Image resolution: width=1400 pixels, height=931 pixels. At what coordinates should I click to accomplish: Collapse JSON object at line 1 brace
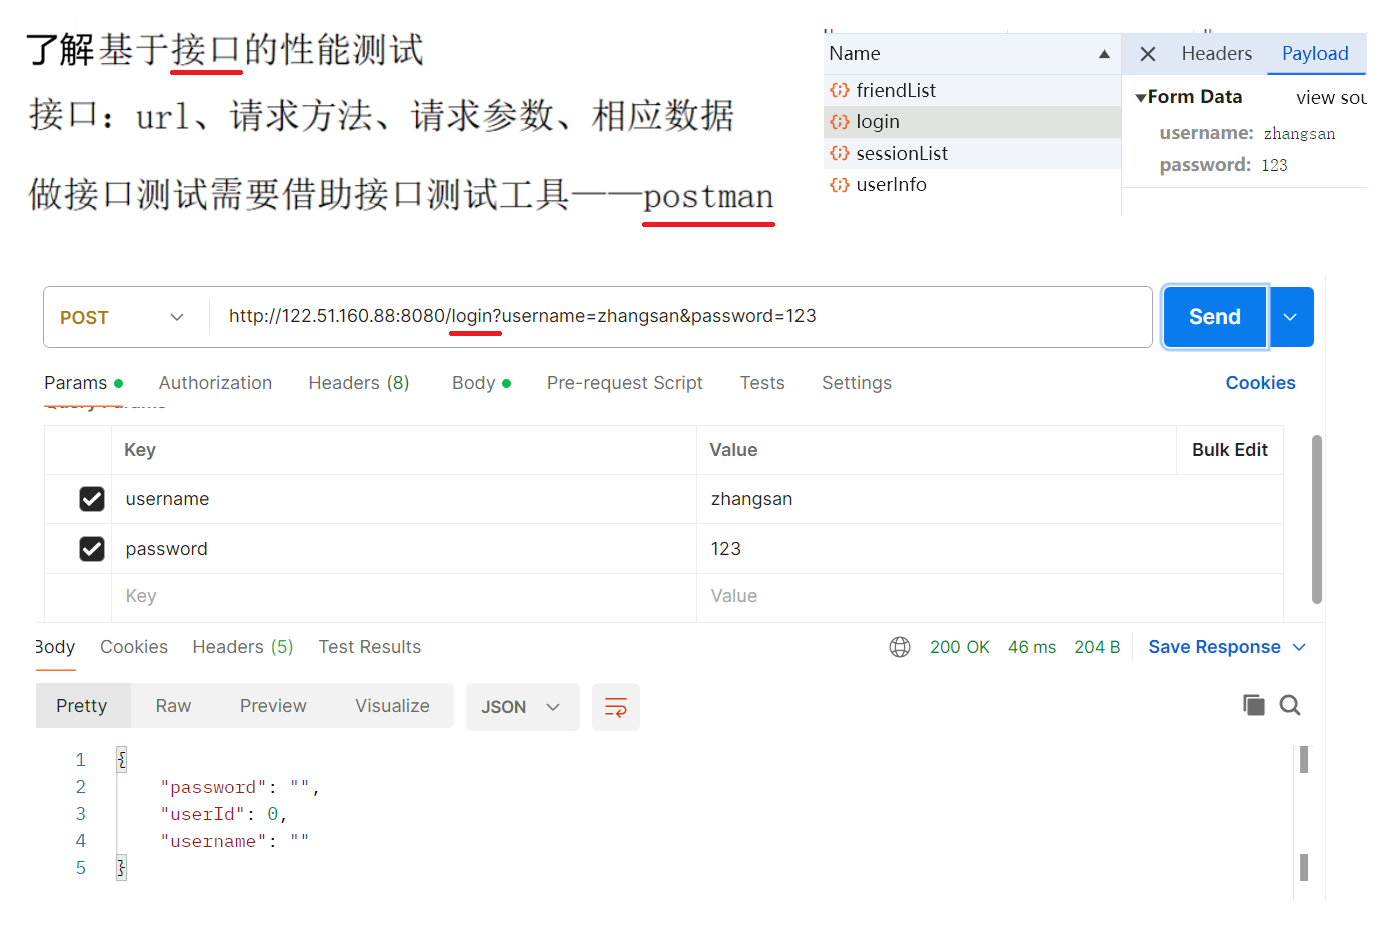click(121, 760)
